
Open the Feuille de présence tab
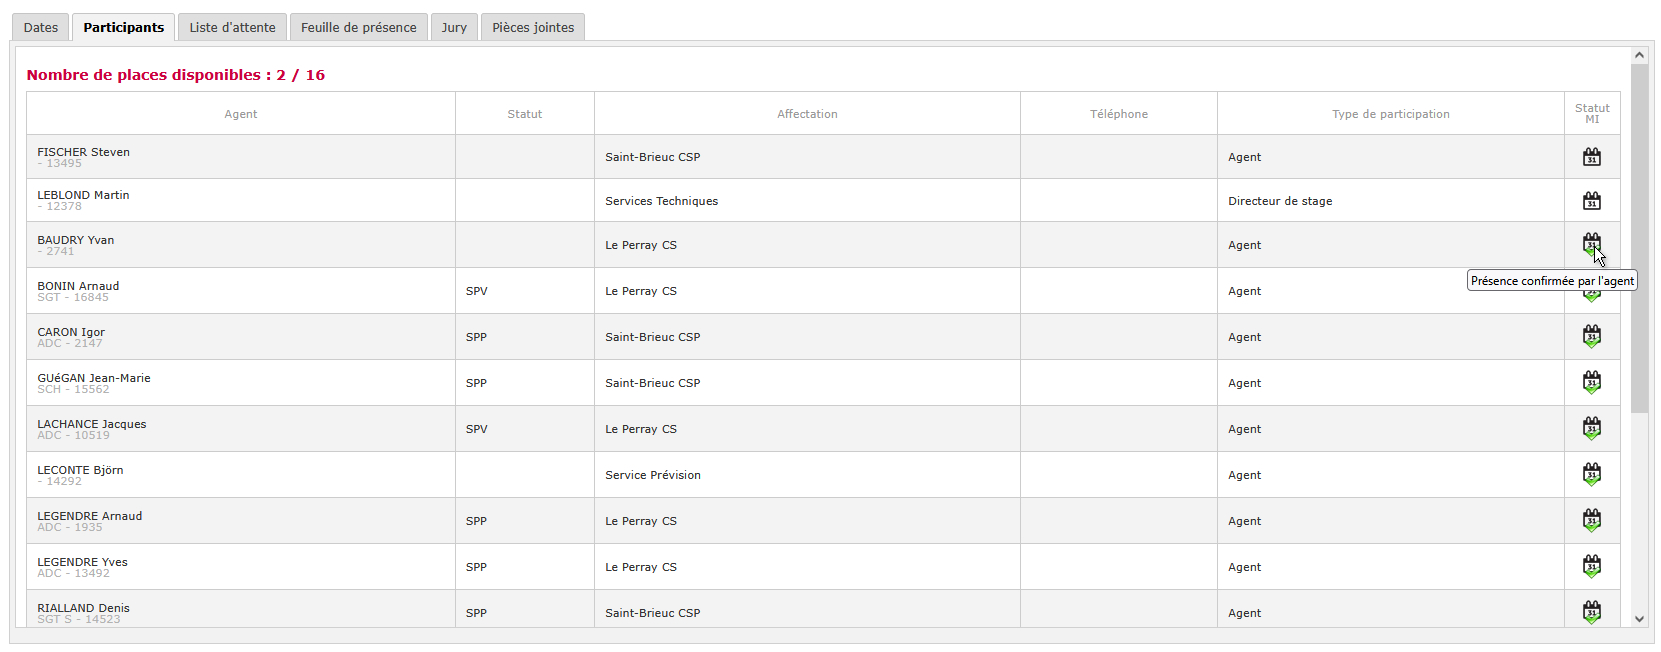pos(358,27)
